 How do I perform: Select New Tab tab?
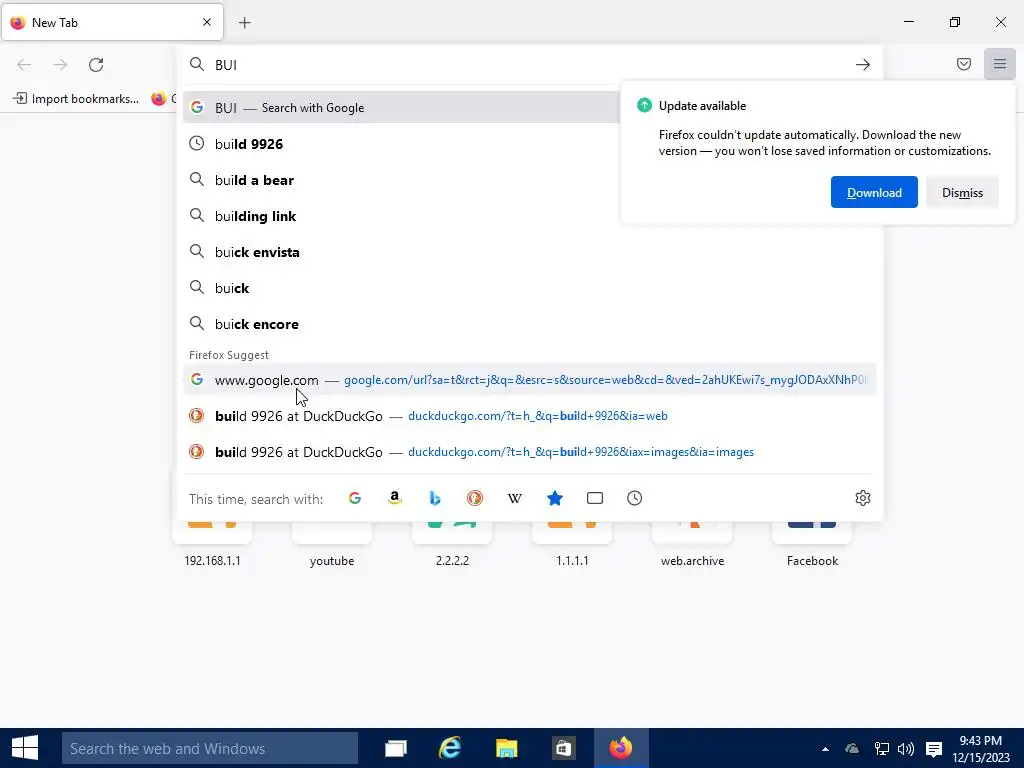point(112,22)
